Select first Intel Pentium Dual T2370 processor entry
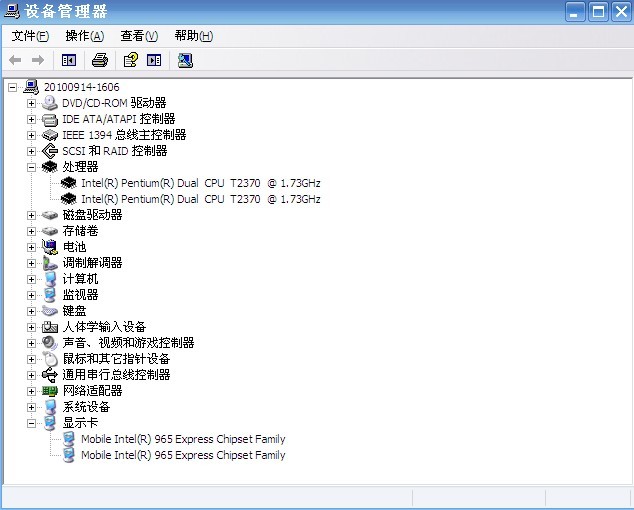 tap(201, 183)
